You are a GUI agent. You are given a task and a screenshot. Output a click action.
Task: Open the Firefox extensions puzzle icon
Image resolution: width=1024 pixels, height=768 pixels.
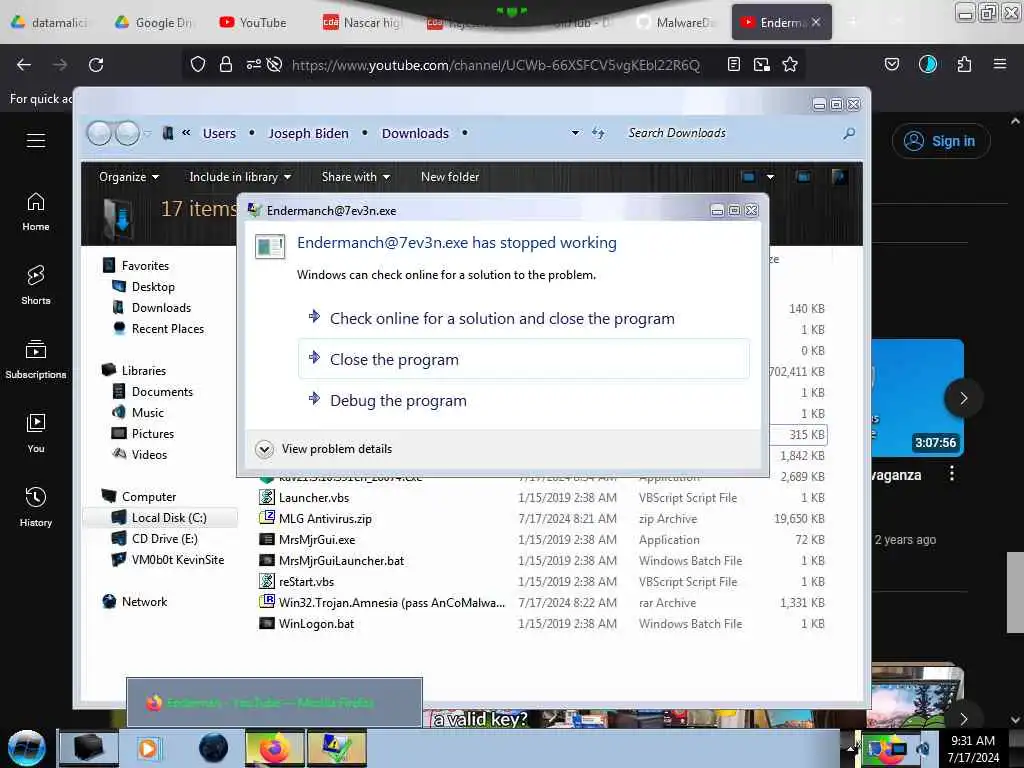(964, 64)
